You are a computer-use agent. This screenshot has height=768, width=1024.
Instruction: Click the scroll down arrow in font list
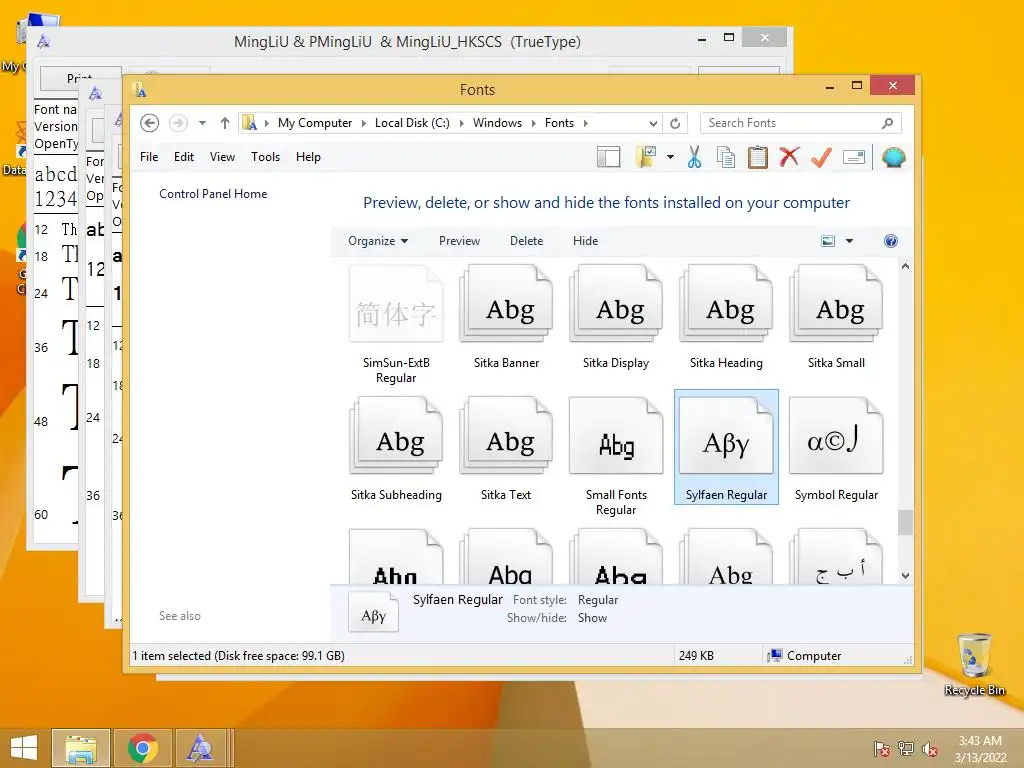click(905, 575)
